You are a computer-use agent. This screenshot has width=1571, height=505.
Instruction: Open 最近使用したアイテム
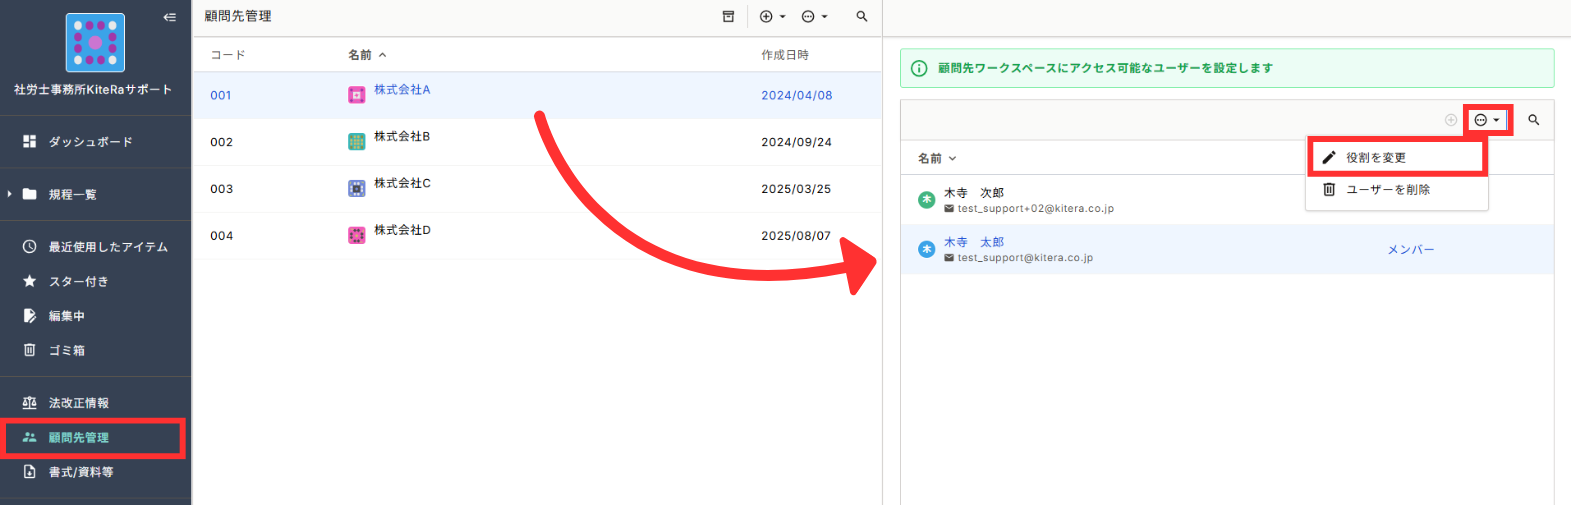tap(107, 247)
